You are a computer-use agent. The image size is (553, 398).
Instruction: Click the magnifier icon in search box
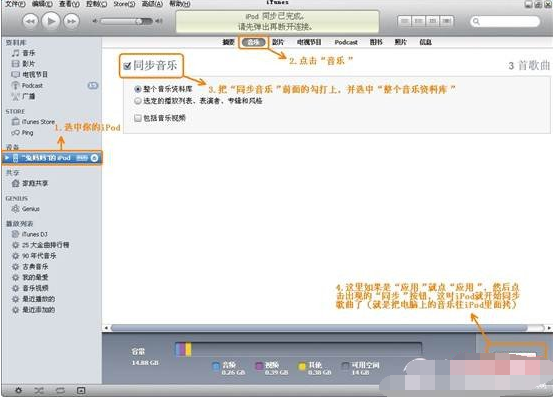pyautogui.click(x=476, y=22)
